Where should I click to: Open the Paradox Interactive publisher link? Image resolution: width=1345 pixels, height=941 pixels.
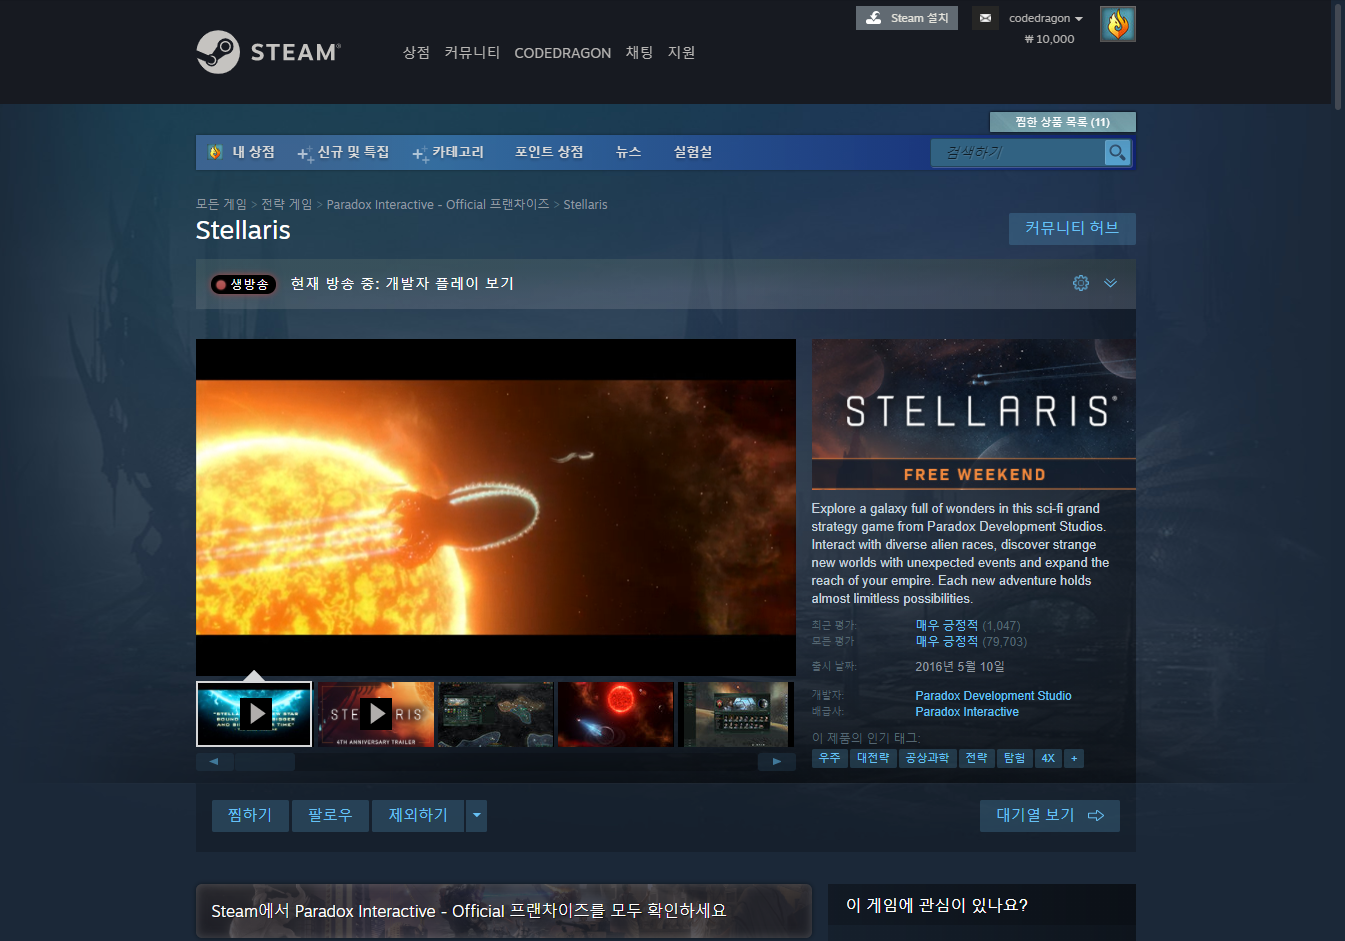click(967, 712)
